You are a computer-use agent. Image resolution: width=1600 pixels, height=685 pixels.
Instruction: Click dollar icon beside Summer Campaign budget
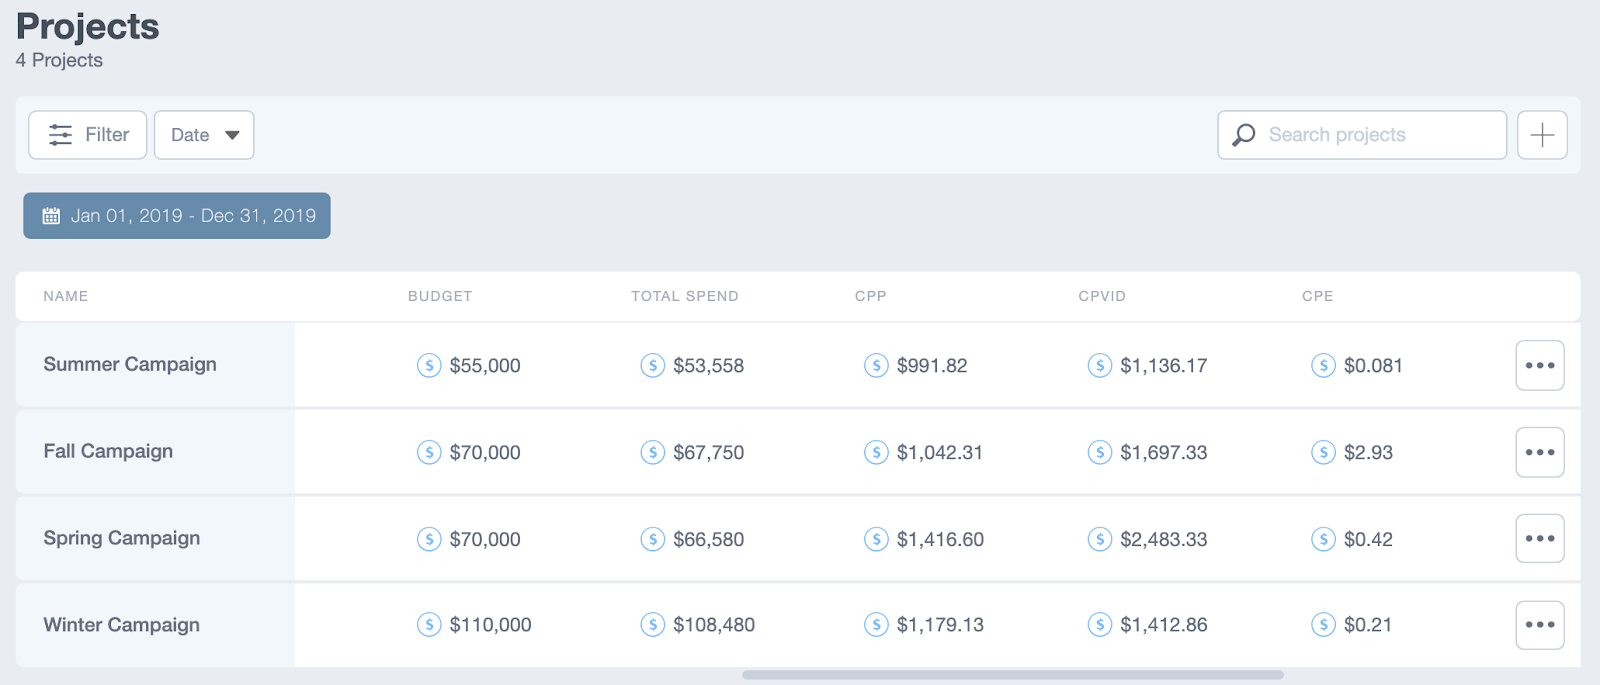(429, 365)
